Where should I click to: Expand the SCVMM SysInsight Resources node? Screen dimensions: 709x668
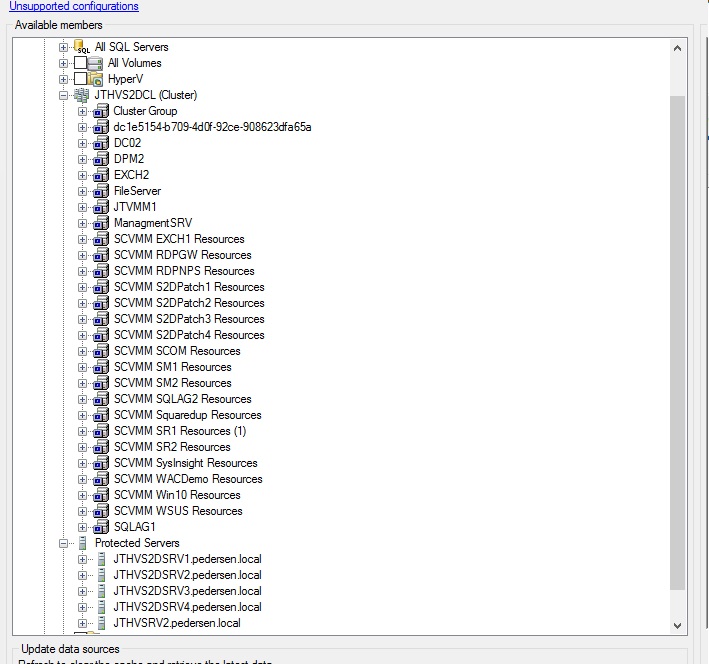click(82, 464)
